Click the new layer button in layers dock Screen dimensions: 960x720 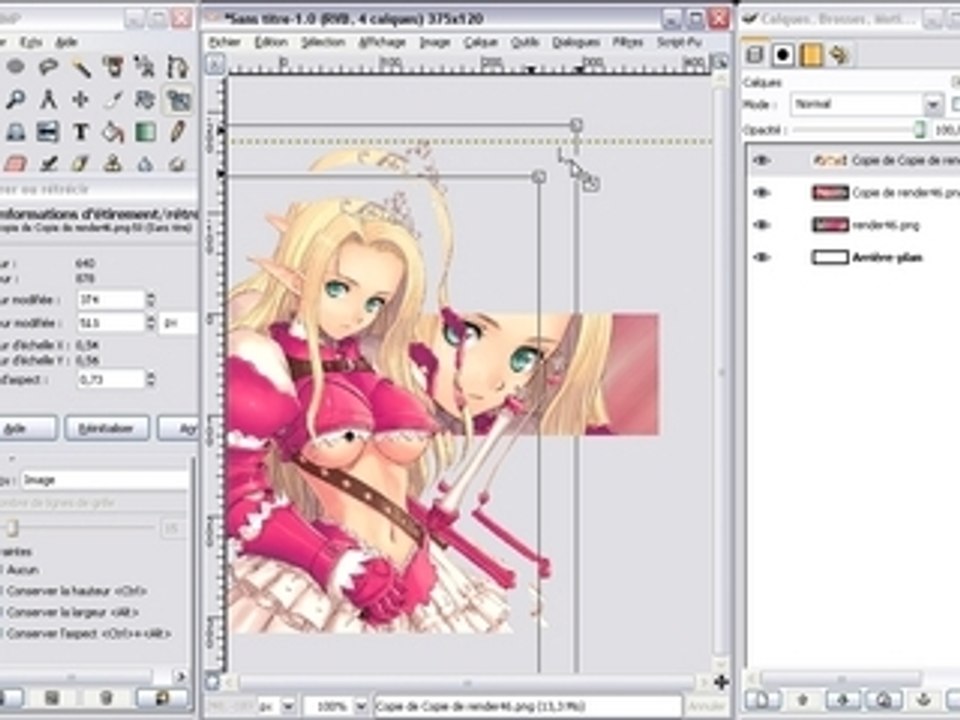(763, 699)
